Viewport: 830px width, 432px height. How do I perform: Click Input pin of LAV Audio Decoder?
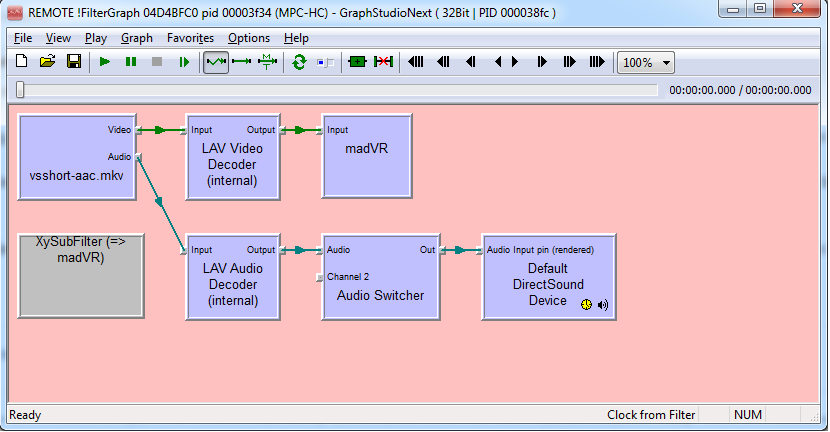coord(183,250)
